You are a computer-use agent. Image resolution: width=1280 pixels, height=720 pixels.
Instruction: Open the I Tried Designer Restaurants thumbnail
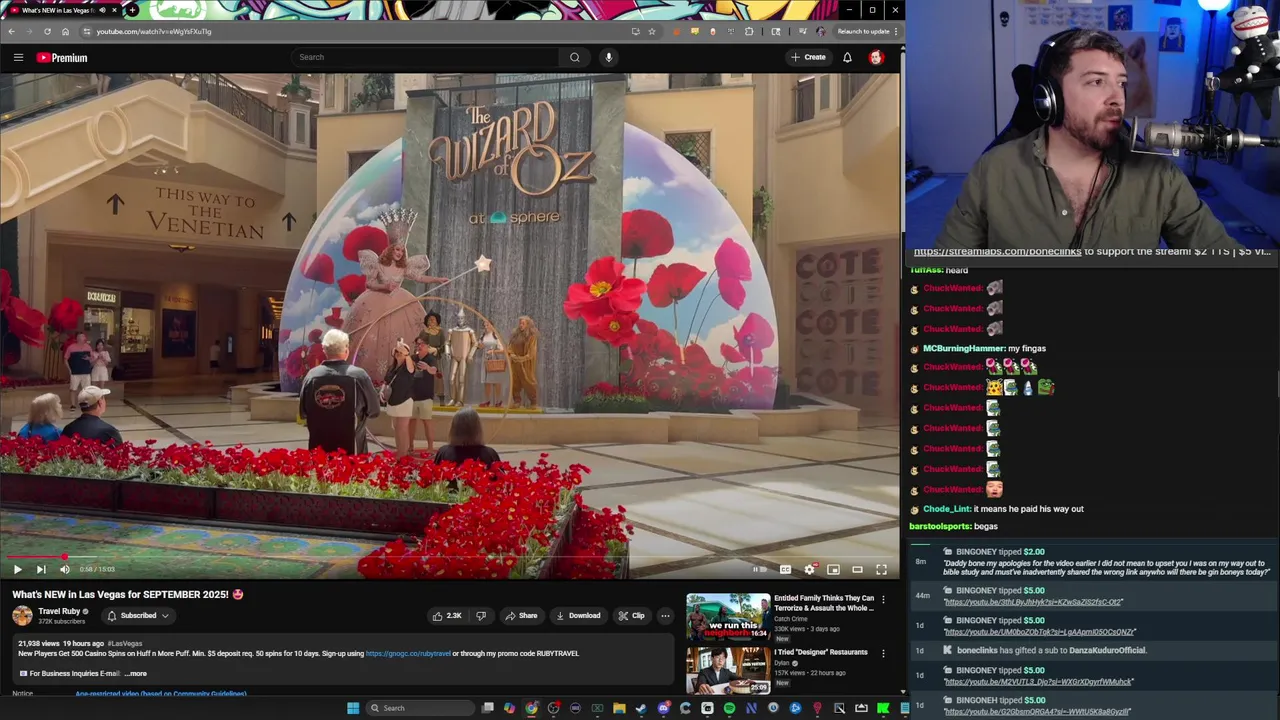click(x=728, y=670)
